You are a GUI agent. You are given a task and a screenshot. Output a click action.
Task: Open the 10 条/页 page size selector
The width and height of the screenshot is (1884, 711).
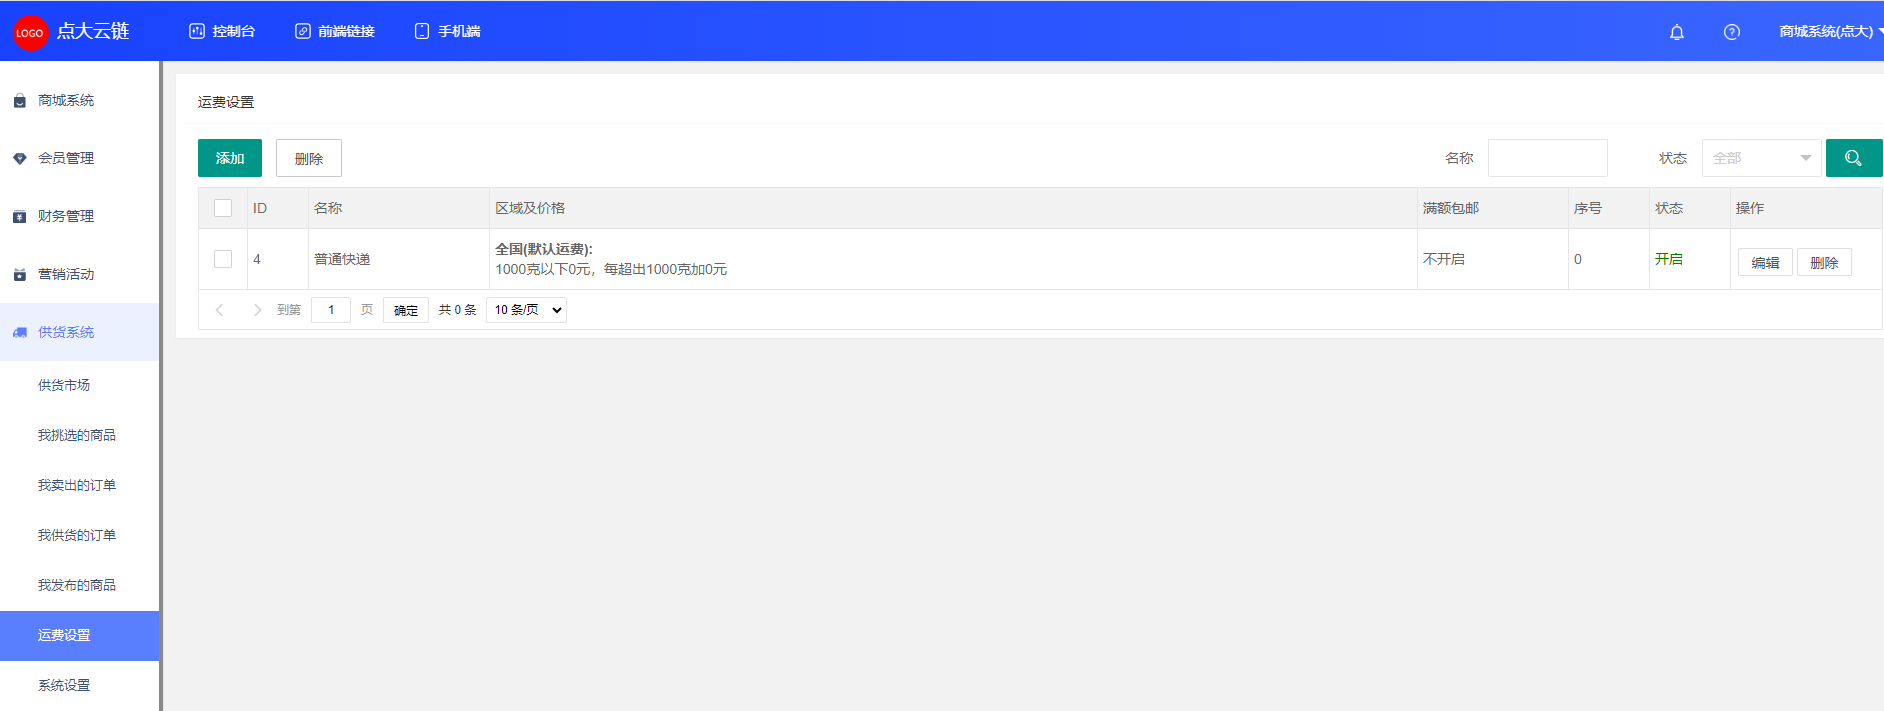point(526,310)
